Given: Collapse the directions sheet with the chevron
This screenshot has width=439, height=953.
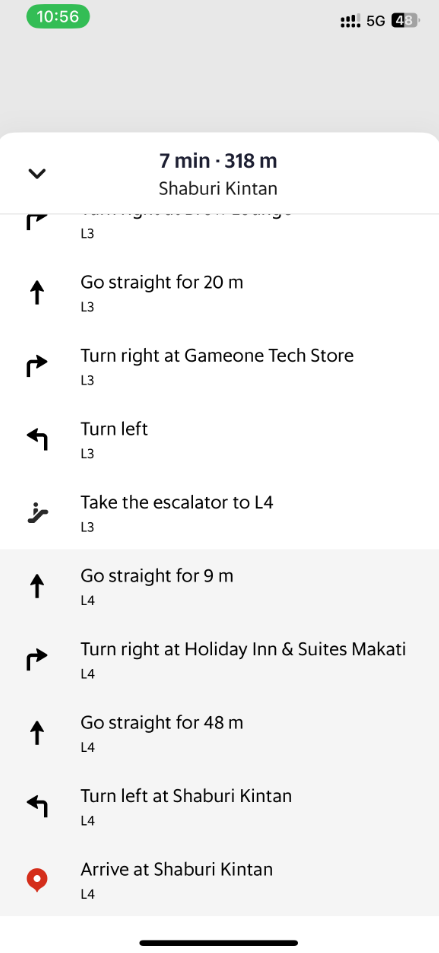Looking at the screenshot, I should click(x=37, y=173).
